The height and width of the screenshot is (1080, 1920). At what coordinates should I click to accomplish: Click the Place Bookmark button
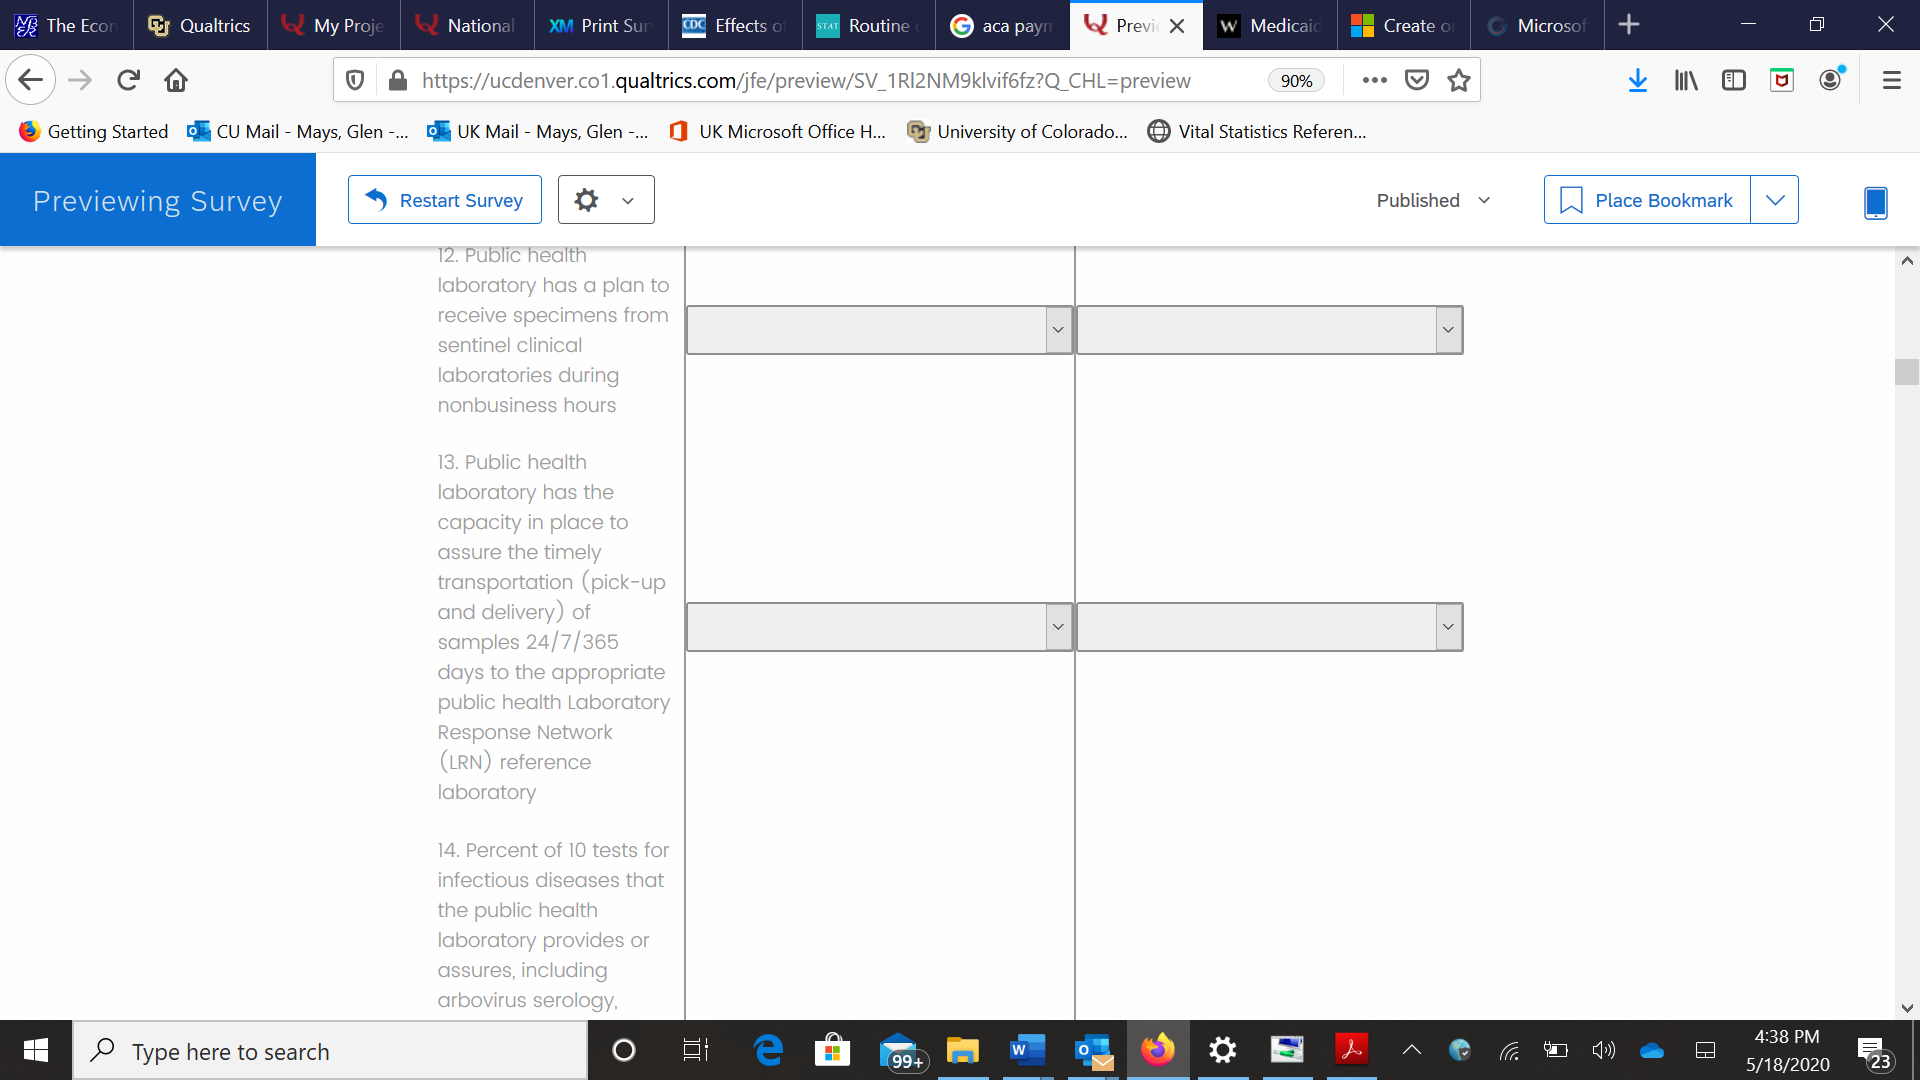pos(1647,200)
